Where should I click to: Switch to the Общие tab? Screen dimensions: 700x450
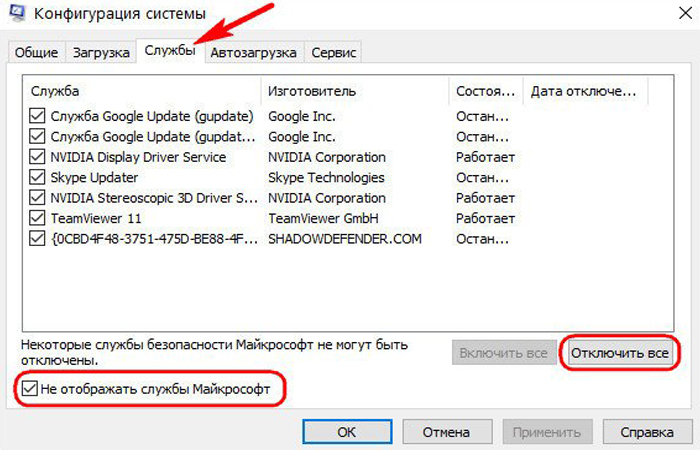[37, 53]
